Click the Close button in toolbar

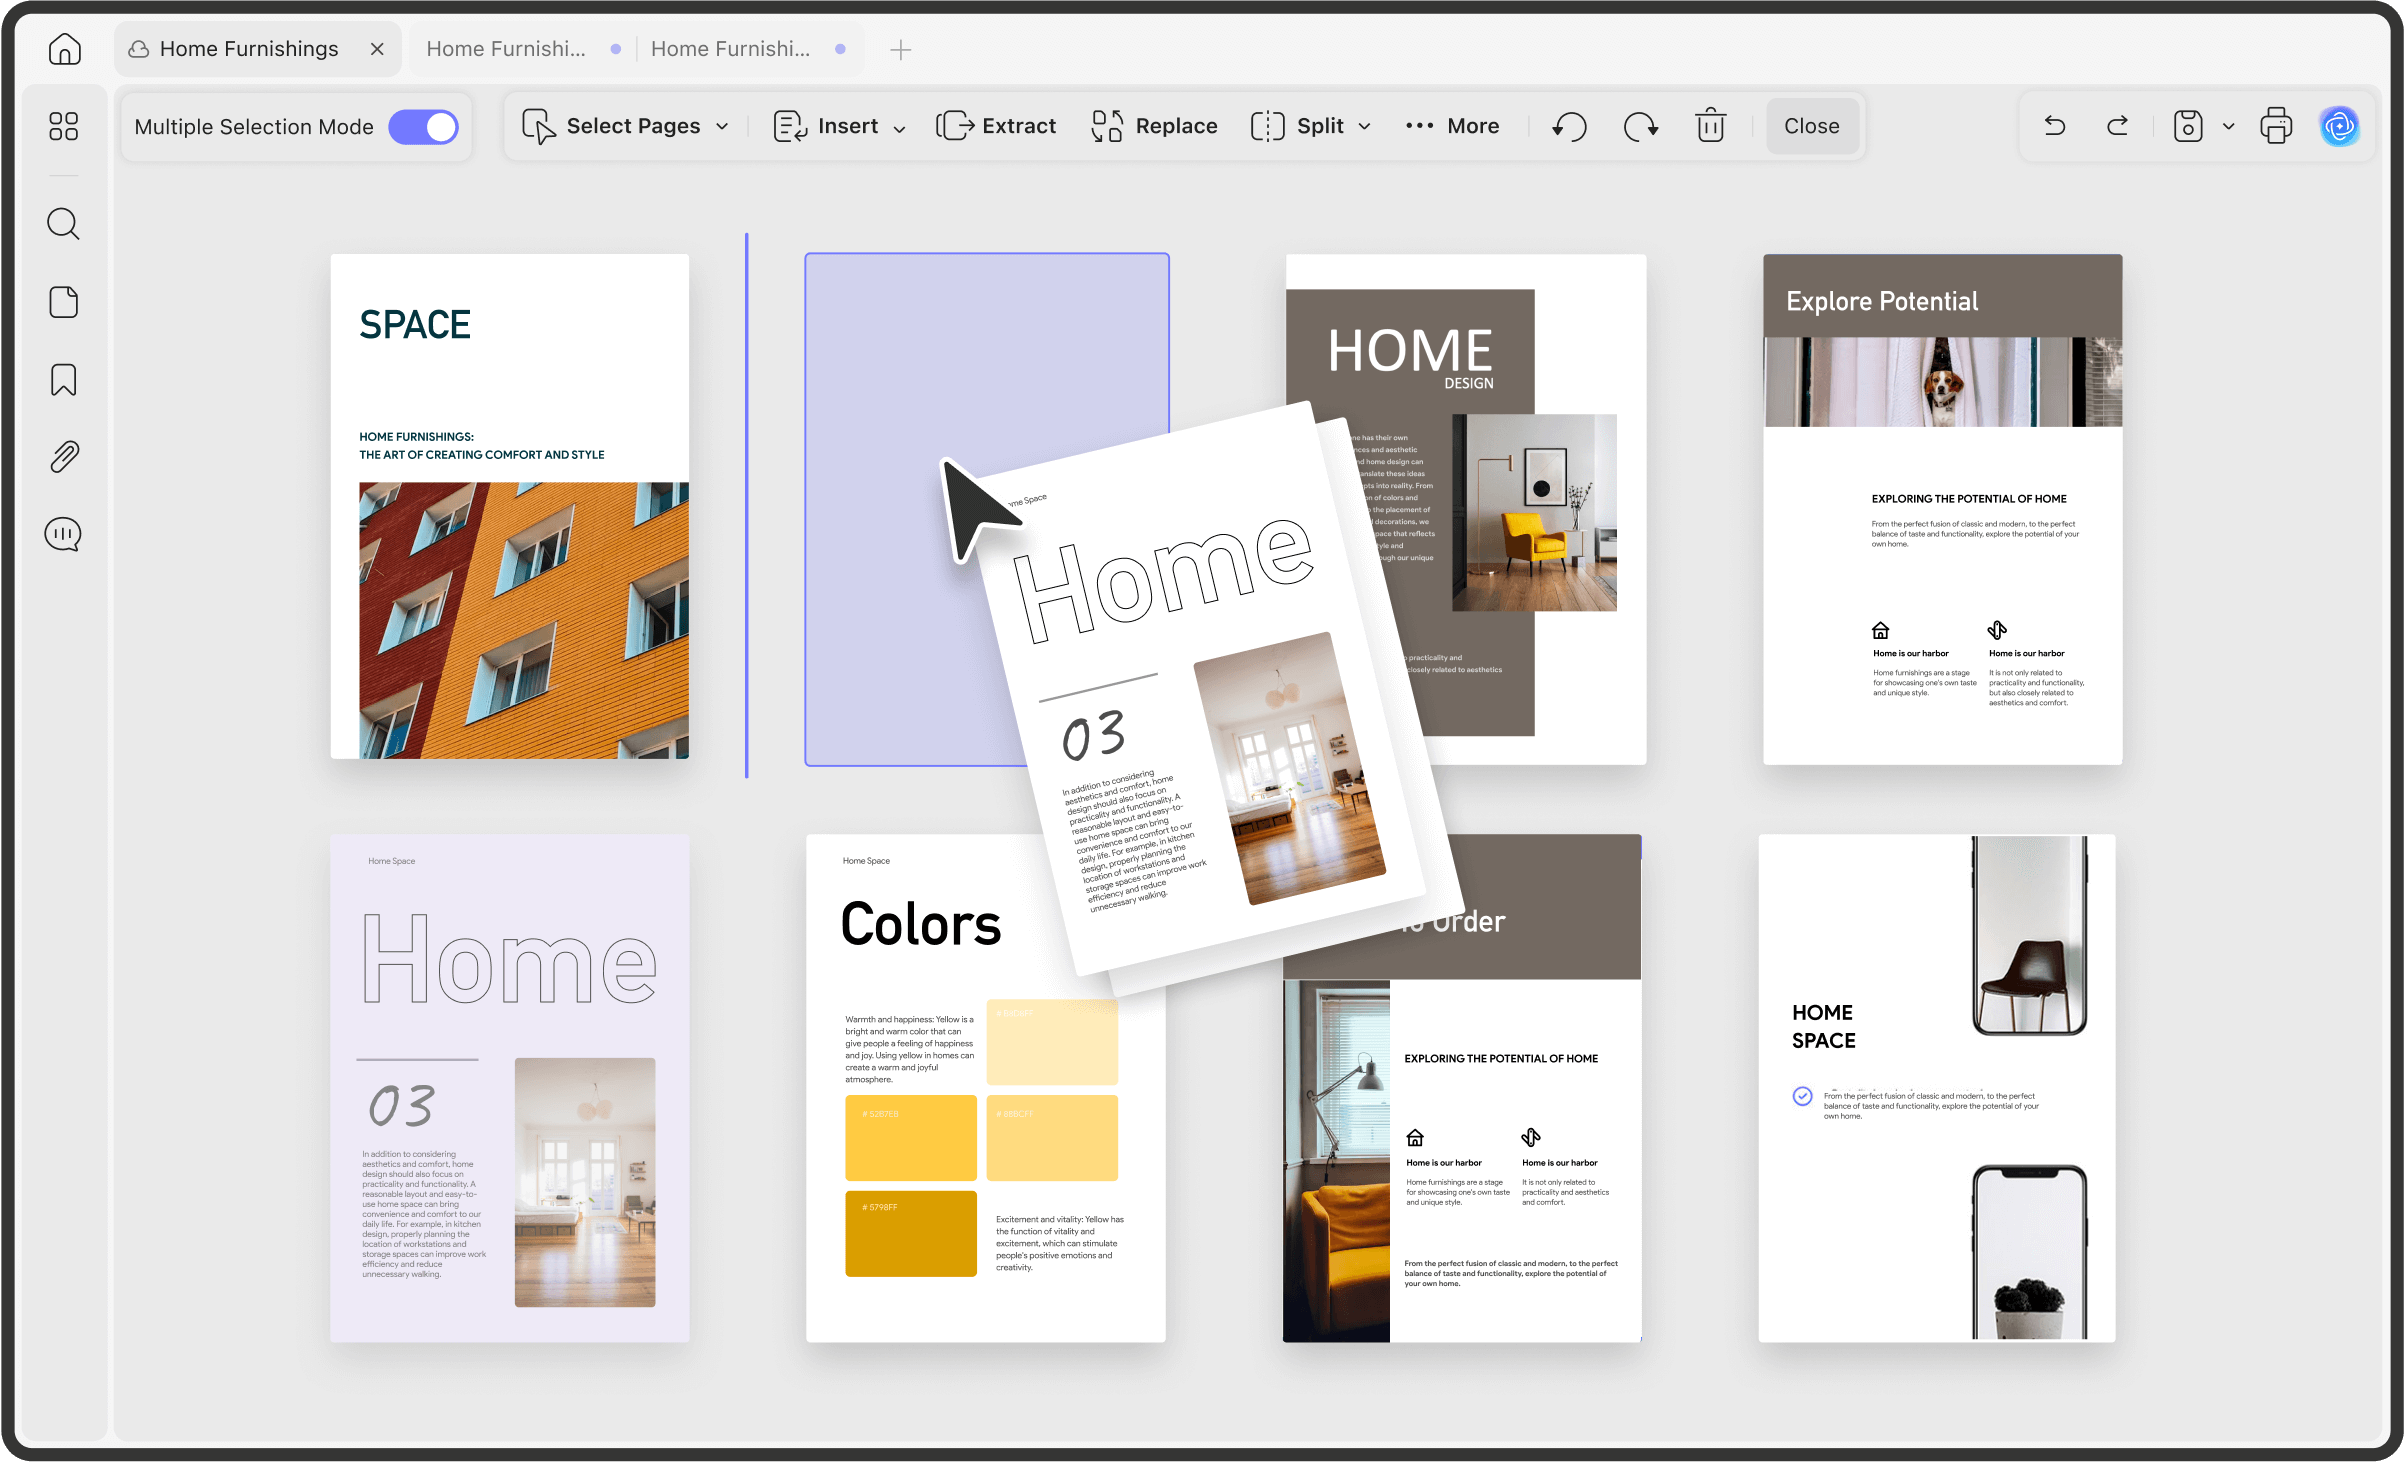point(1812,126)
